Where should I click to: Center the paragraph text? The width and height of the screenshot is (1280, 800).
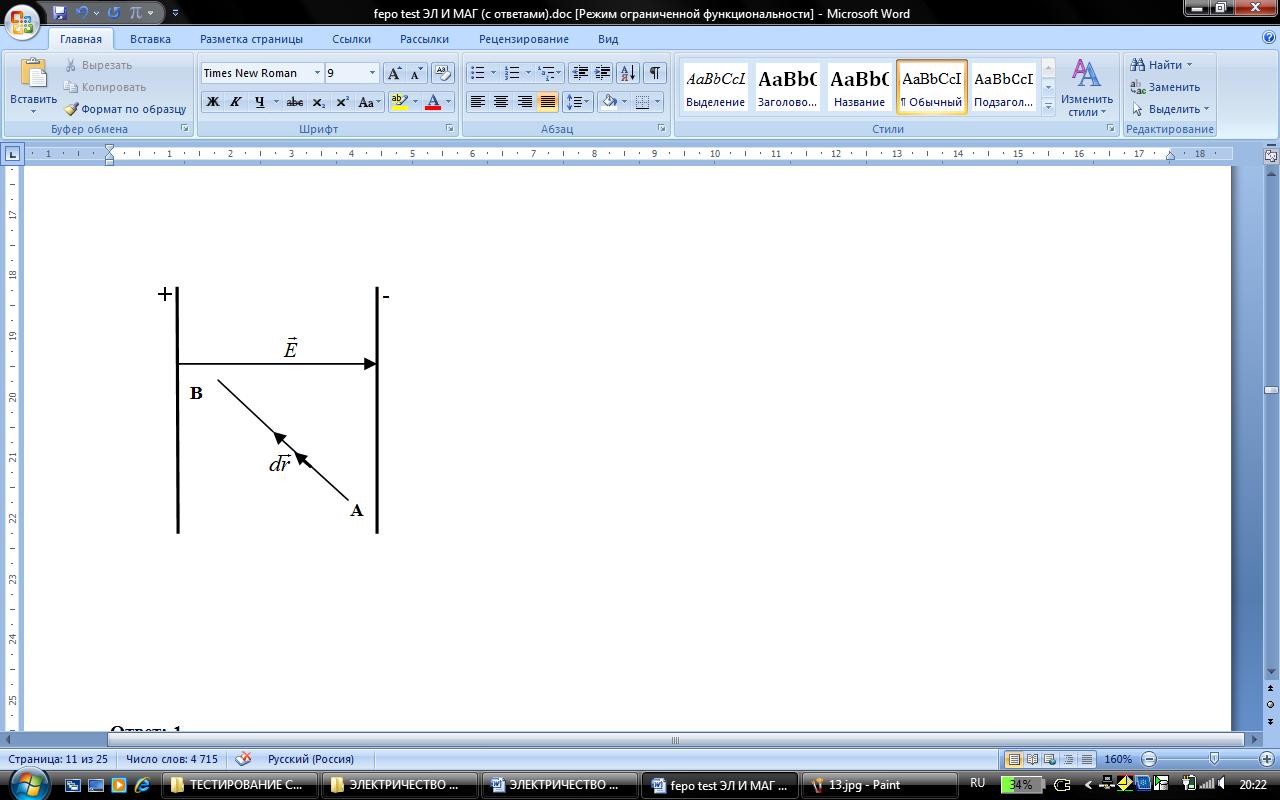pos(501,102)
